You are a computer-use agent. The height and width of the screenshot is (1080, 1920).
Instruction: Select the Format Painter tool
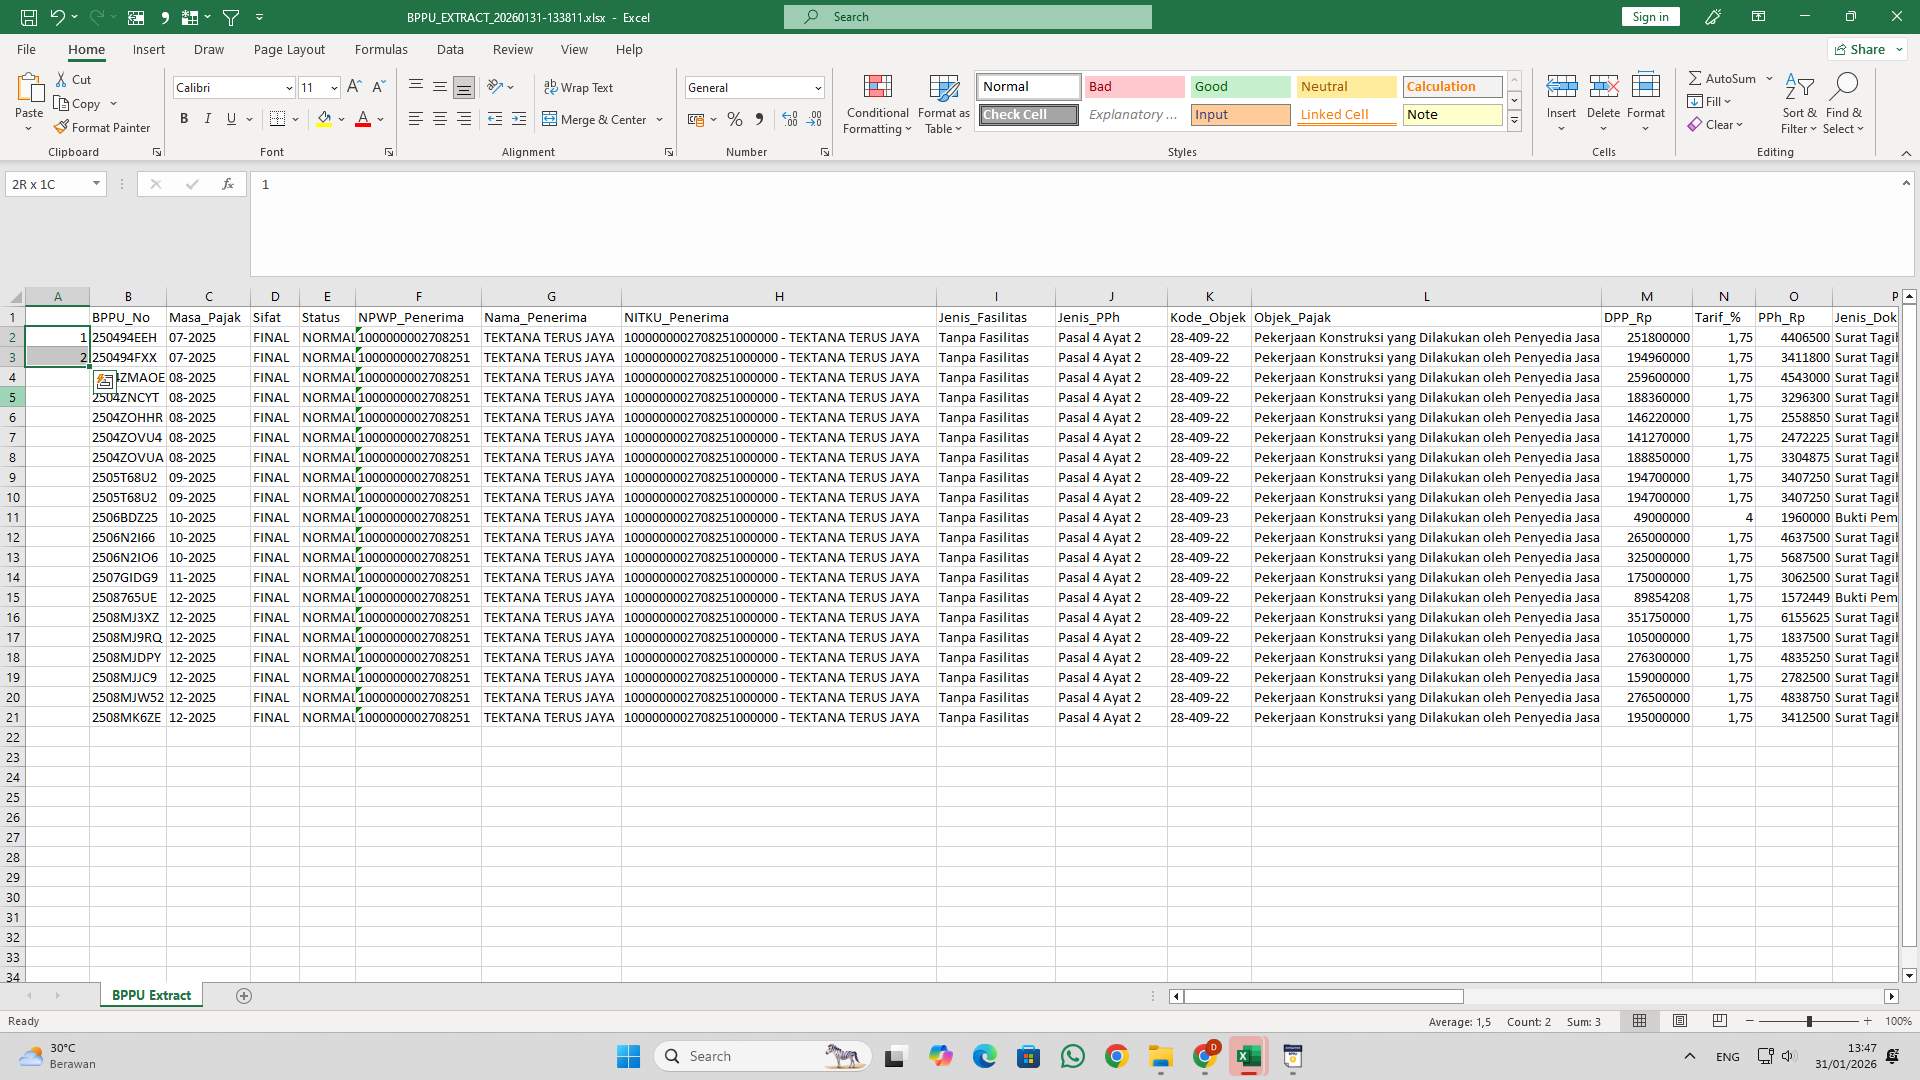103,127
